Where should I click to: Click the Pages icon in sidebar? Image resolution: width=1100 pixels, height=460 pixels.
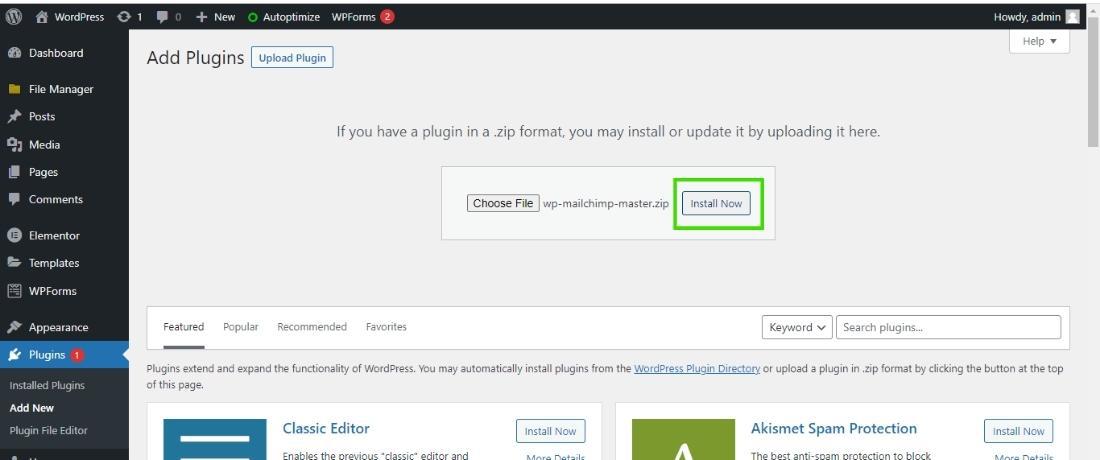tap(14, 172)
